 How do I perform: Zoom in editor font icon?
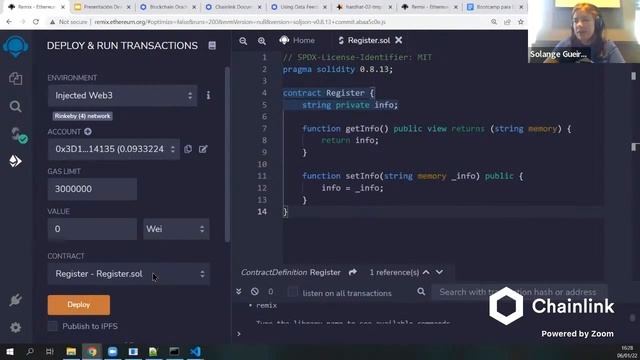[x=262, y=41]
